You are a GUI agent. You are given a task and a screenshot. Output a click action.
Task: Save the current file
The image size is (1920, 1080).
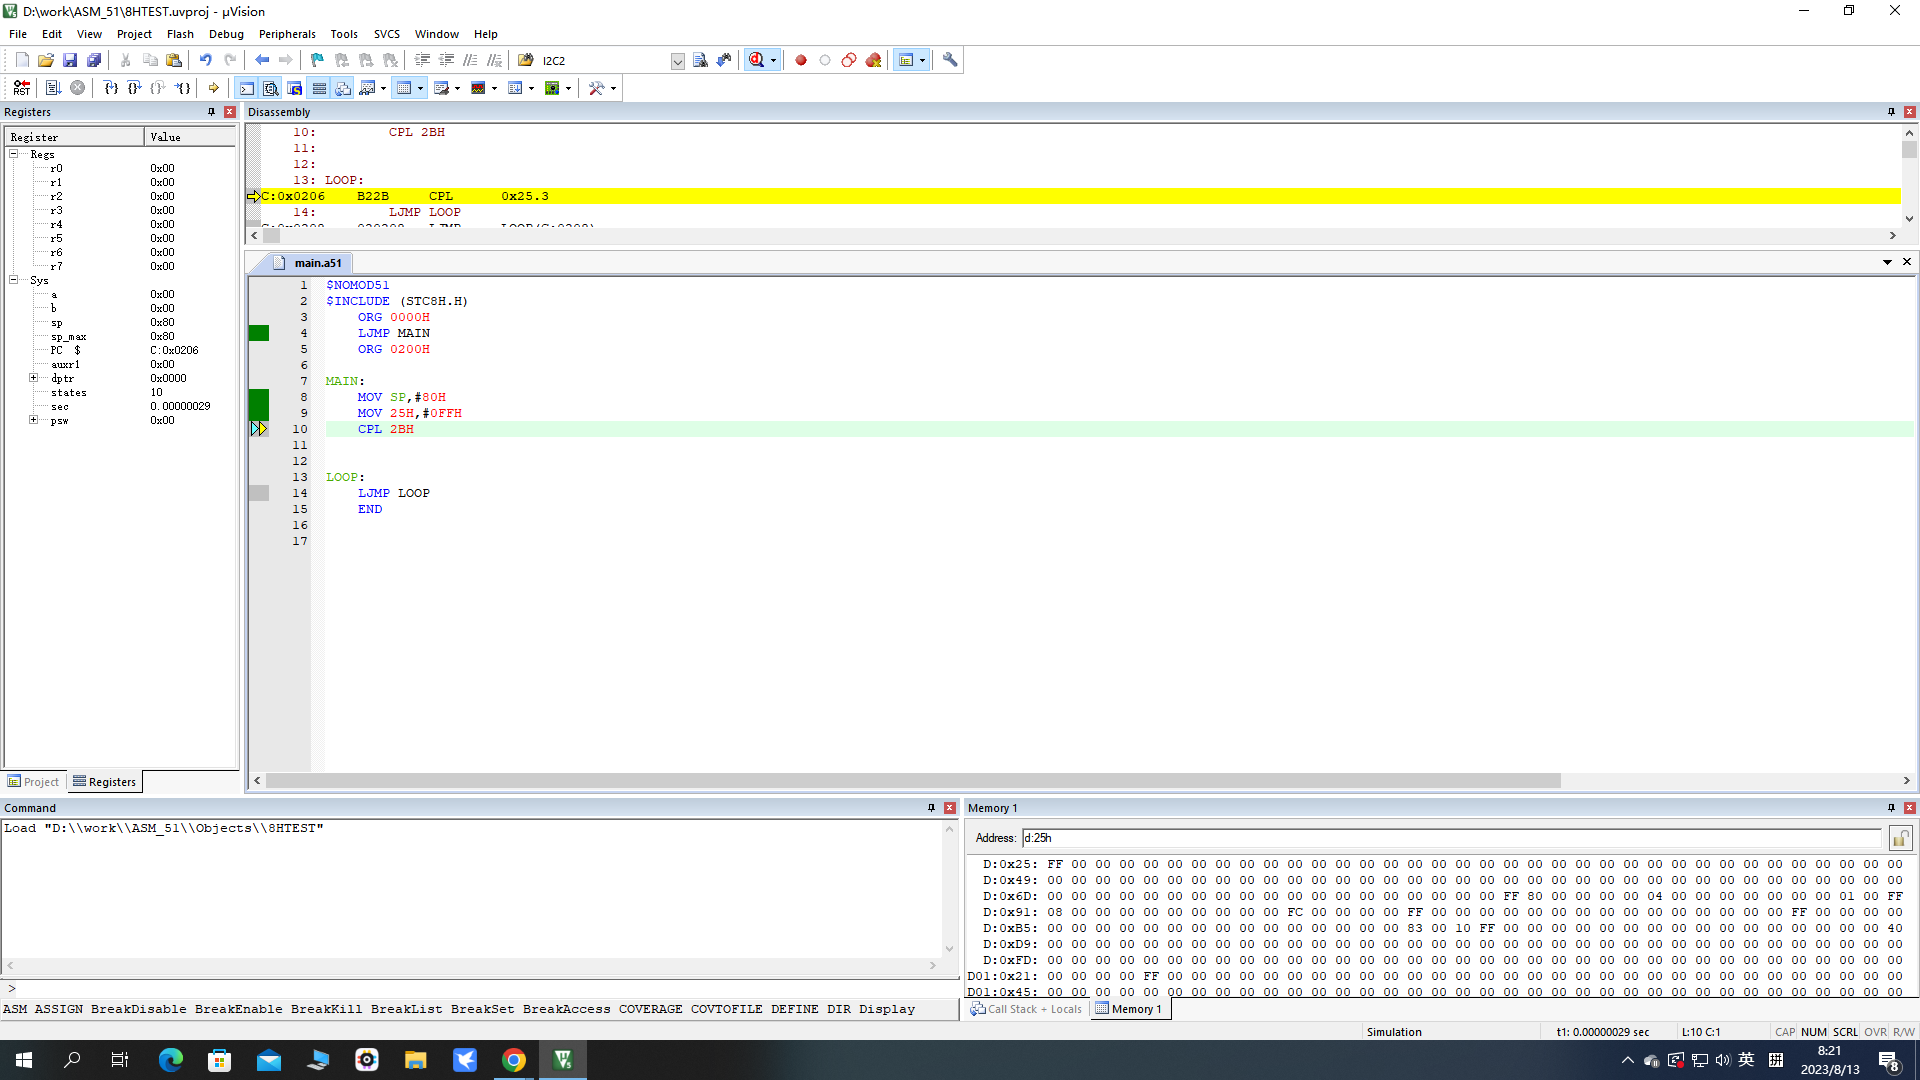70,60
